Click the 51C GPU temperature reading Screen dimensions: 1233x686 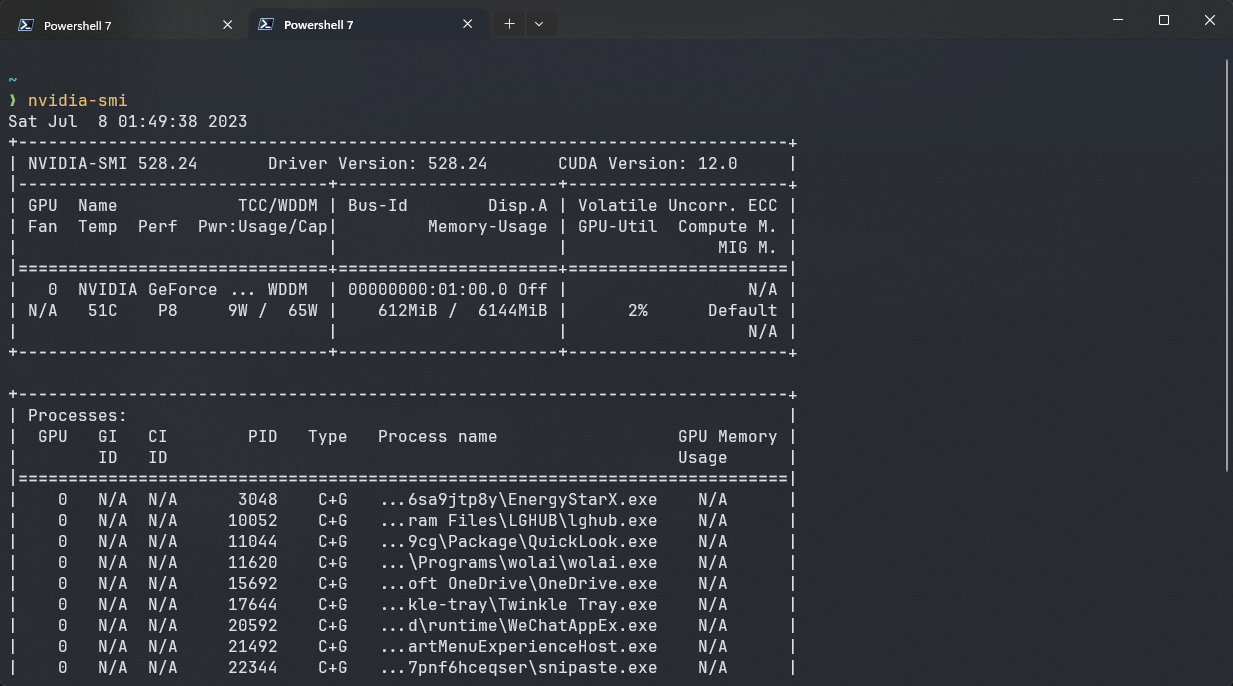(x=102, y=310)
